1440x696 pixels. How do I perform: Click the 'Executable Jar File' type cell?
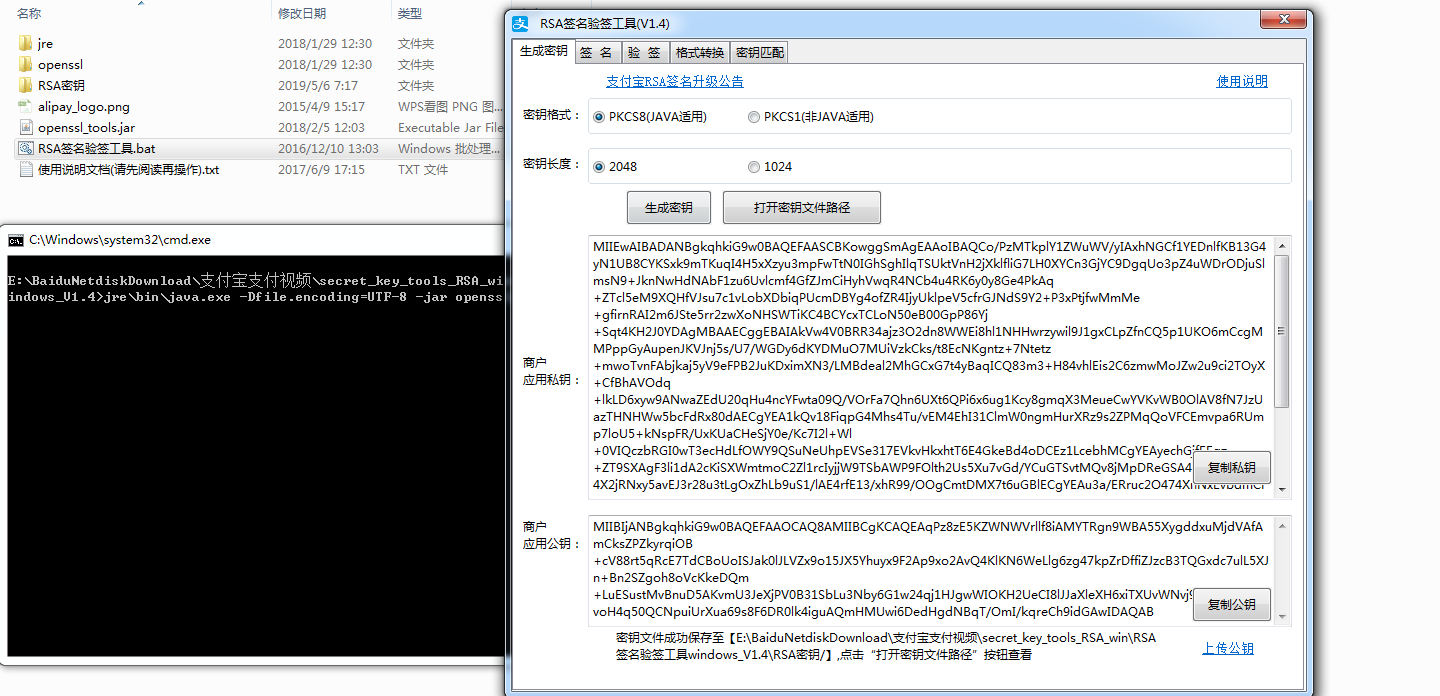[450, 128]
